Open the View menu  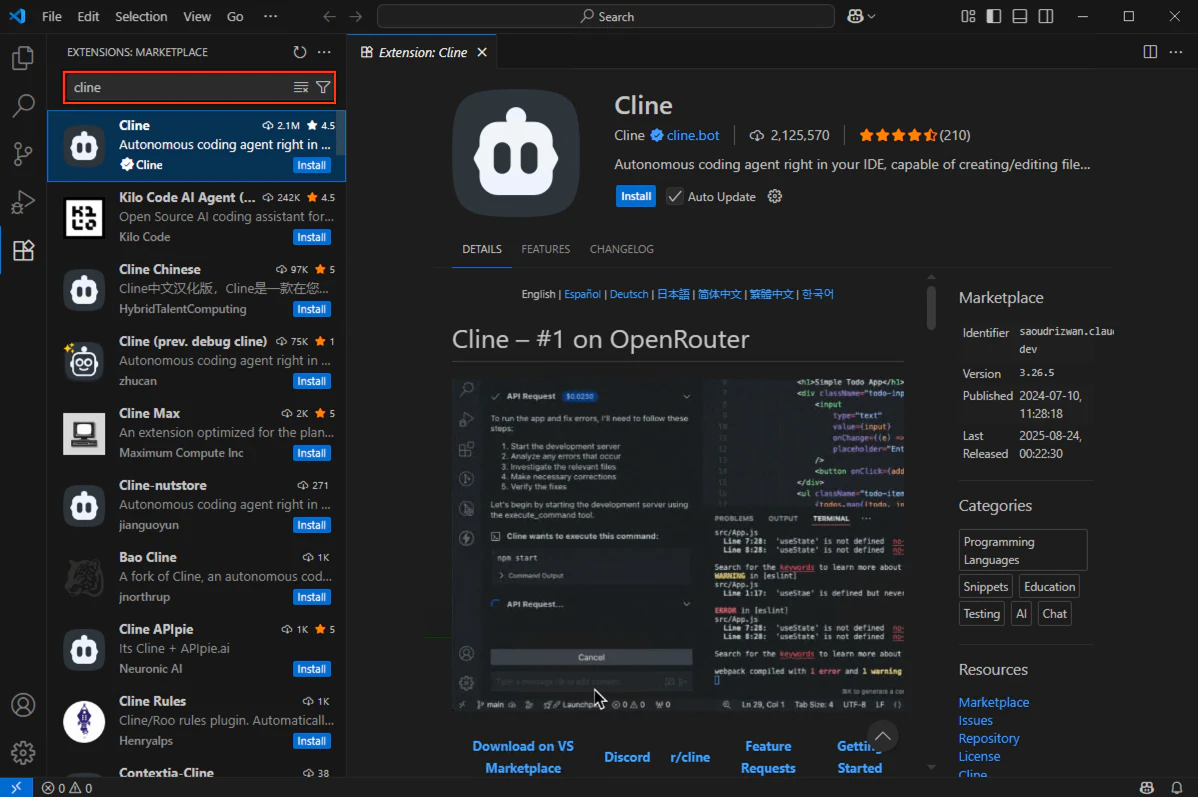point(197,16)
